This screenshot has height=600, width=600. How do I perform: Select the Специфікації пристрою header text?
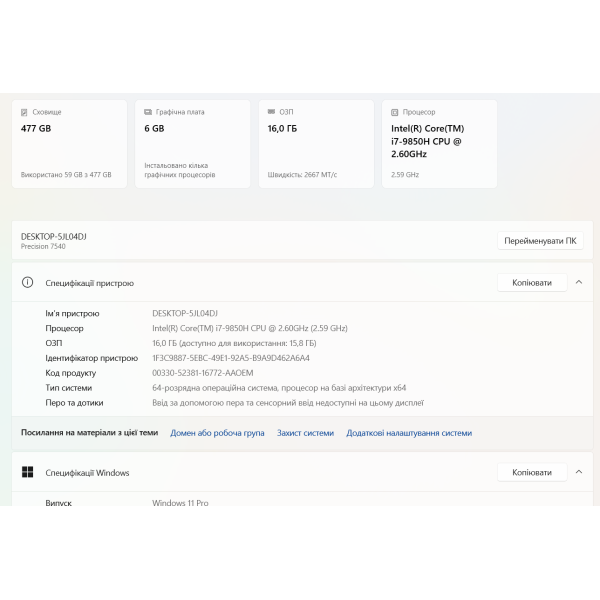click(x=90, y=283)
